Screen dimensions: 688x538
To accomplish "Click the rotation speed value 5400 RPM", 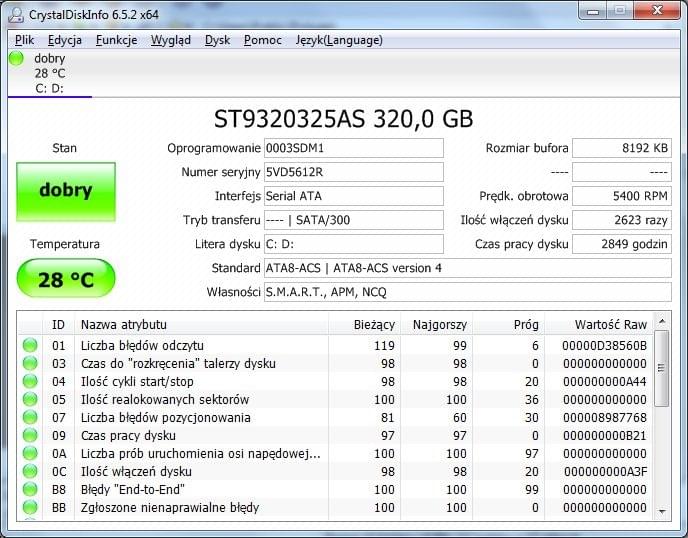I will point(622,196).
